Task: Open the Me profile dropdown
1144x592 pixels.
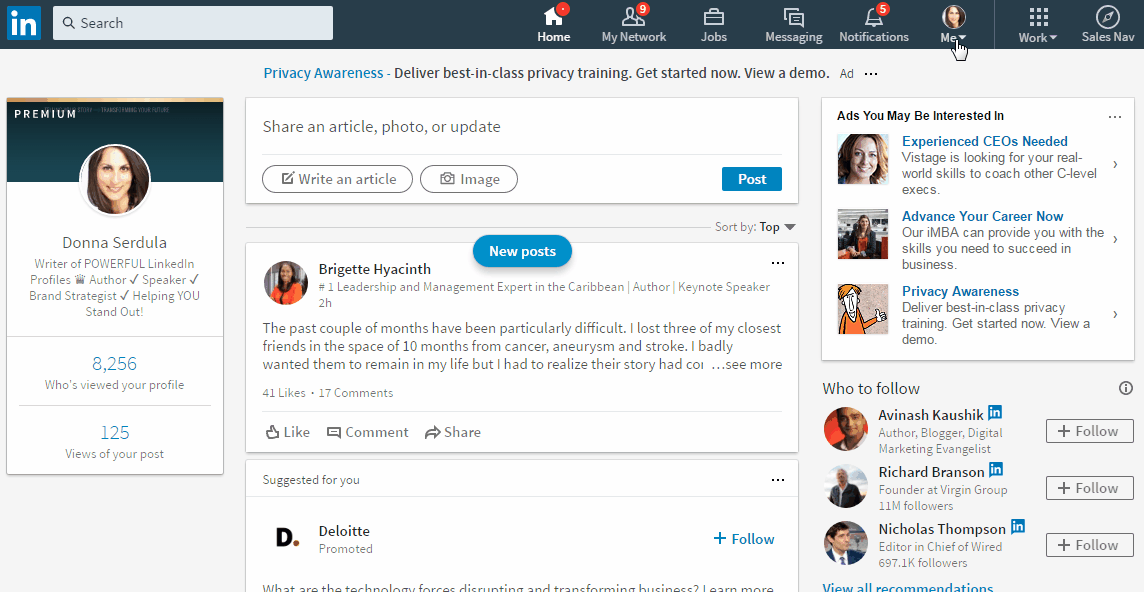Action: [954, 26]
